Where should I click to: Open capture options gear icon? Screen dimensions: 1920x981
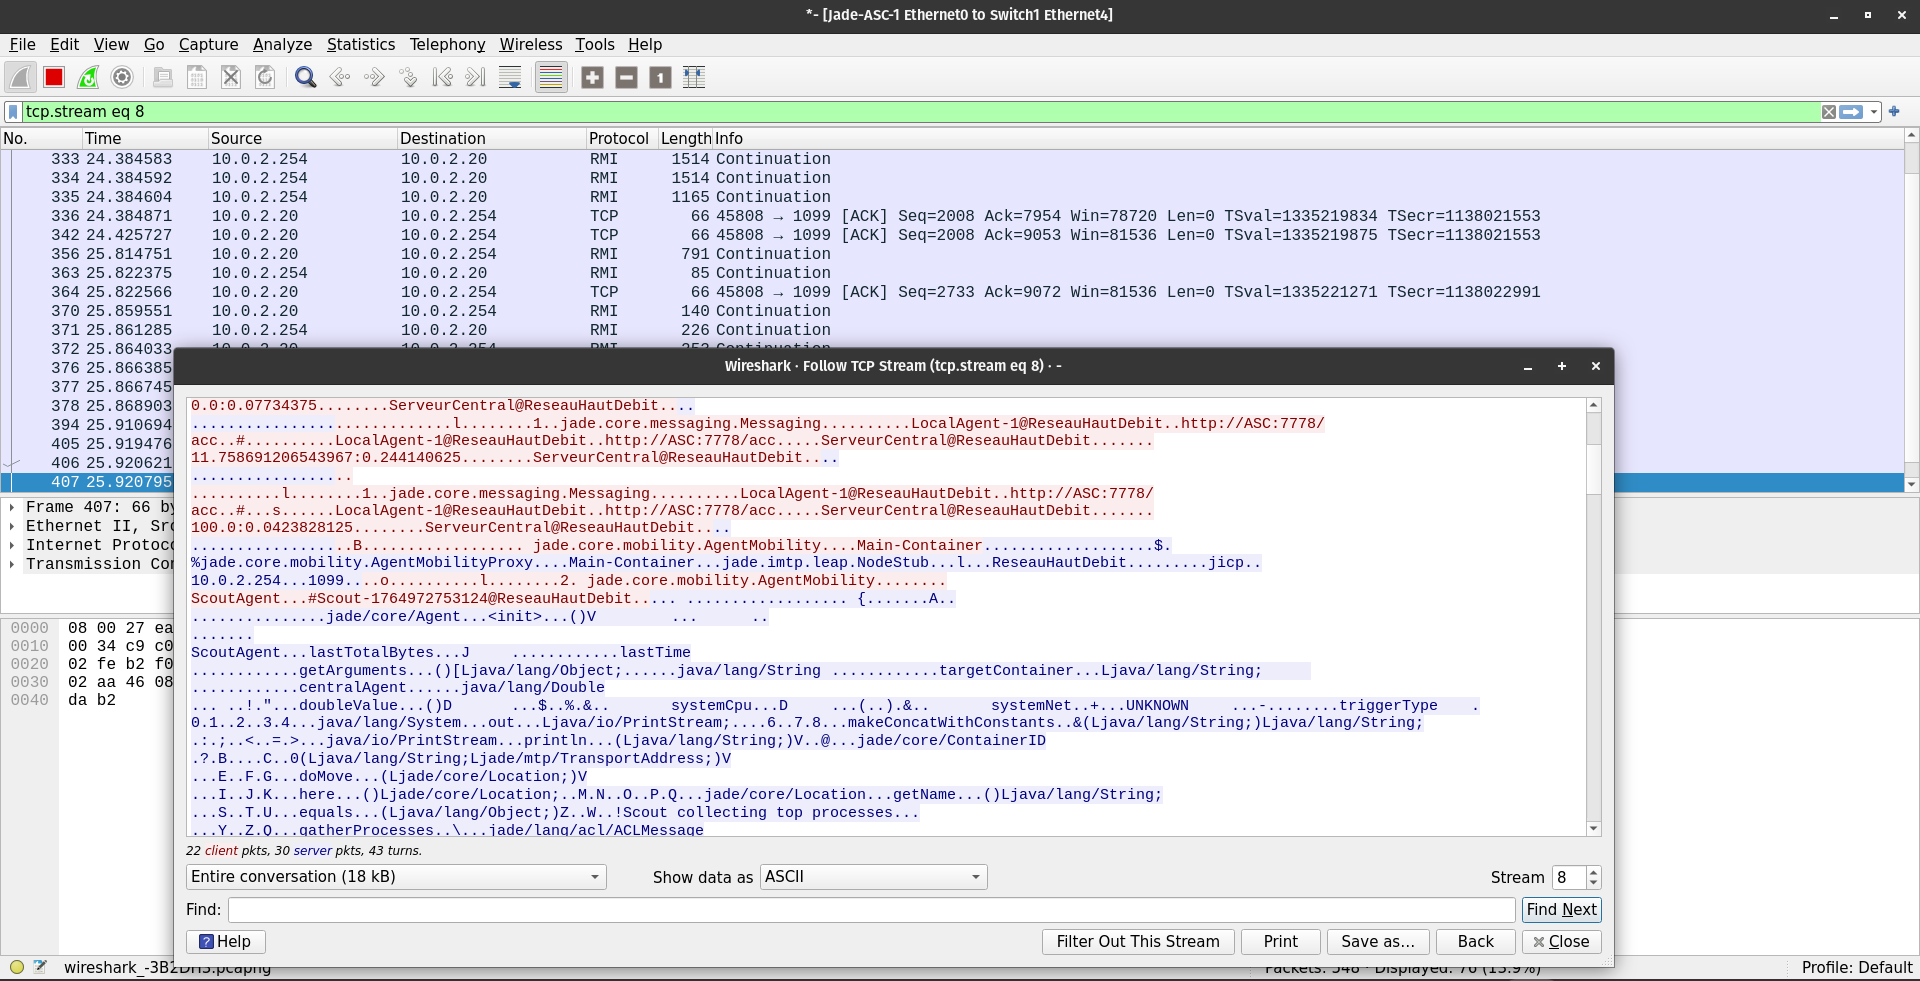click(x=122, y=78)
